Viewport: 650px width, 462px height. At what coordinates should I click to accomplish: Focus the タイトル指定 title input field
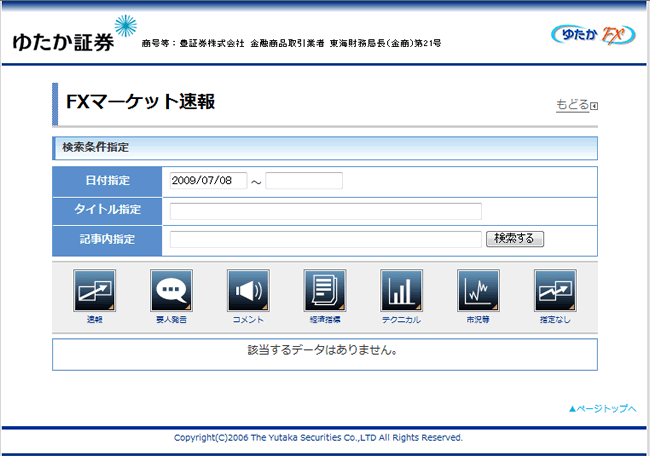(x=325, y=211)
